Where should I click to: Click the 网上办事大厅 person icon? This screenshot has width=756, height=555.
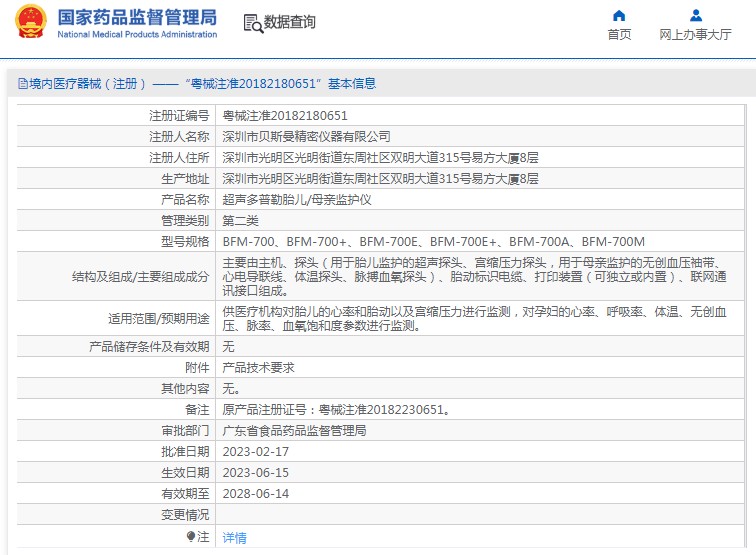696,15
